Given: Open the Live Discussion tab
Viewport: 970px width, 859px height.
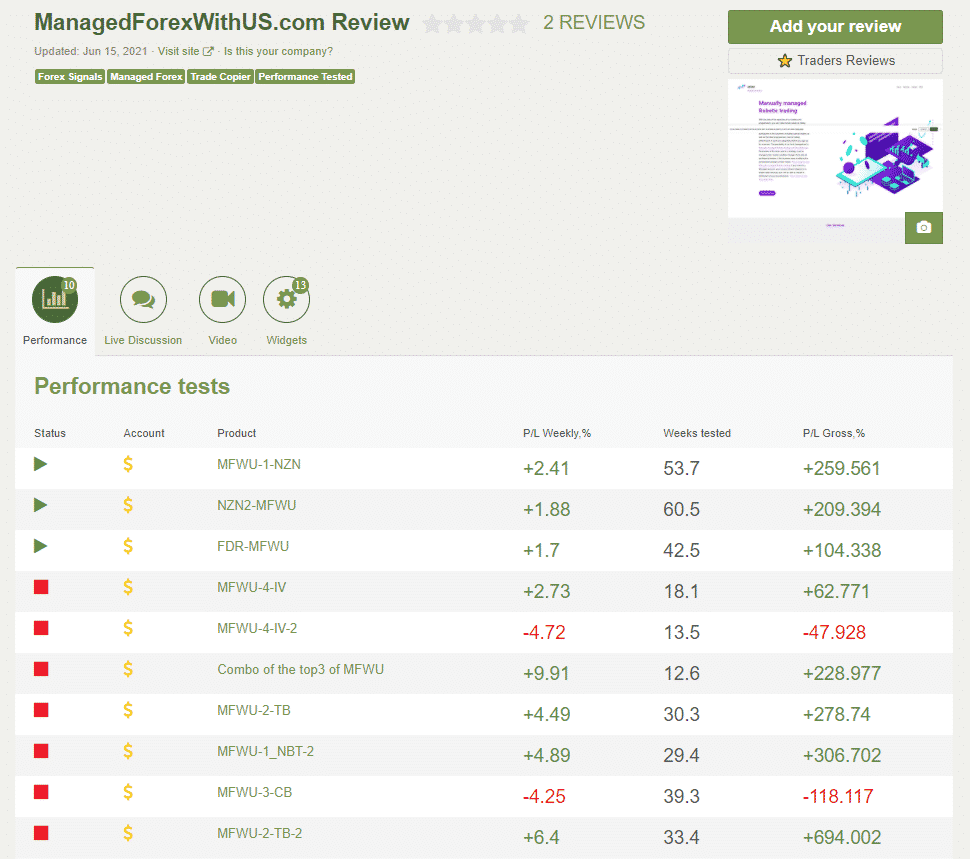Looking at the screenshot, I should 143,311.
